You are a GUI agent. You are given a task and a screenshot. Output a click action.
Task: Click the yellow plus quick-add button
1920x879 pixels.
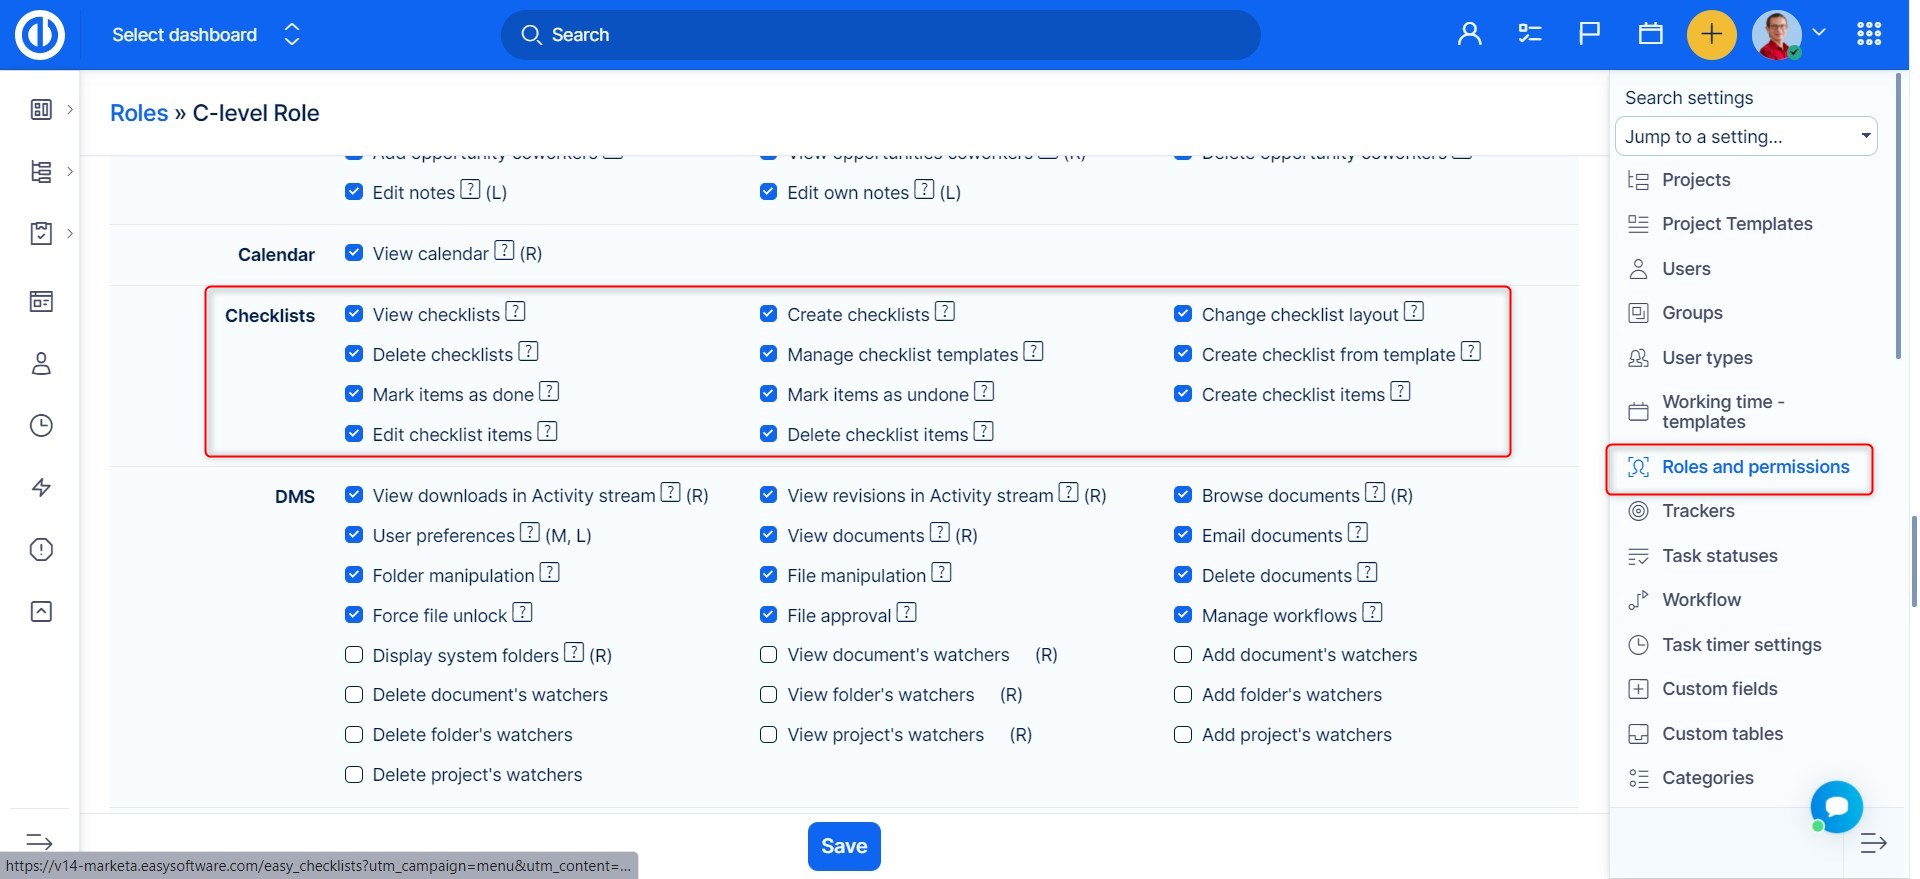(x=1711, y=35)
